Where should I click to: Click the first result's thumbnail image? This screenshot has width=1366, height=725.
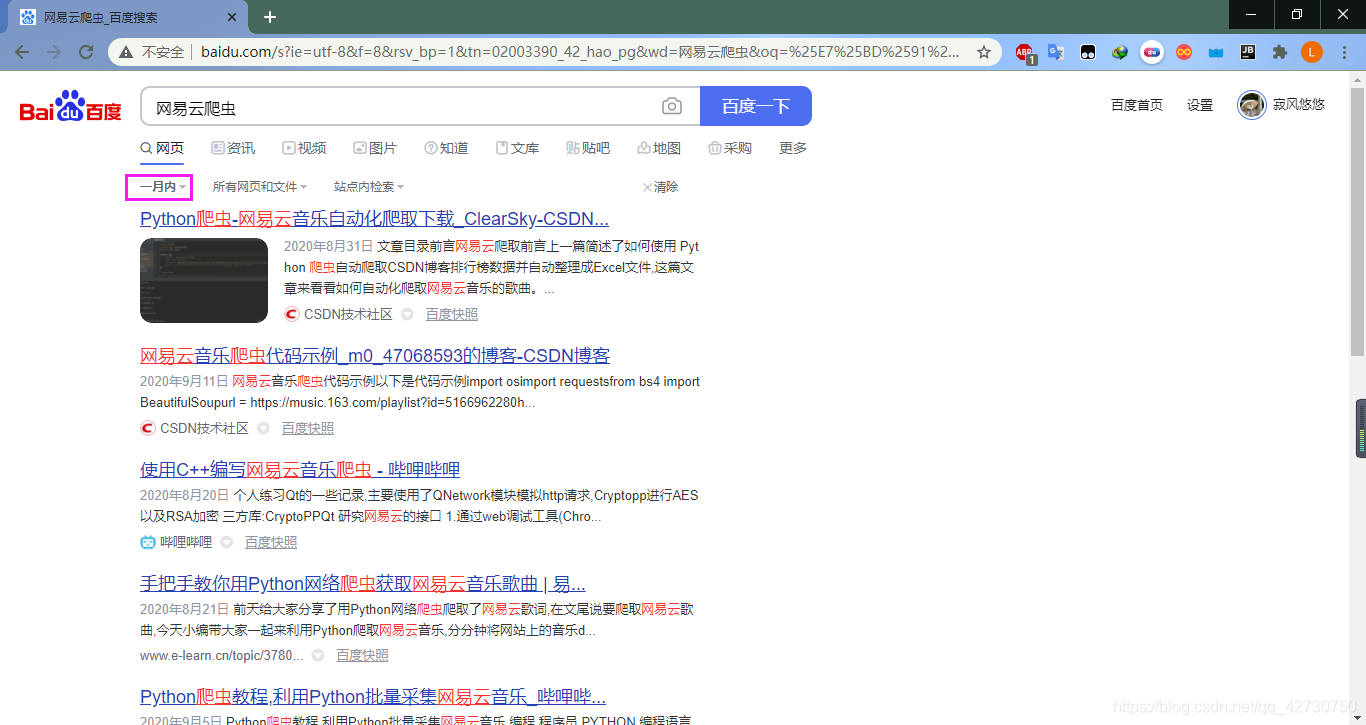[204, 280]
